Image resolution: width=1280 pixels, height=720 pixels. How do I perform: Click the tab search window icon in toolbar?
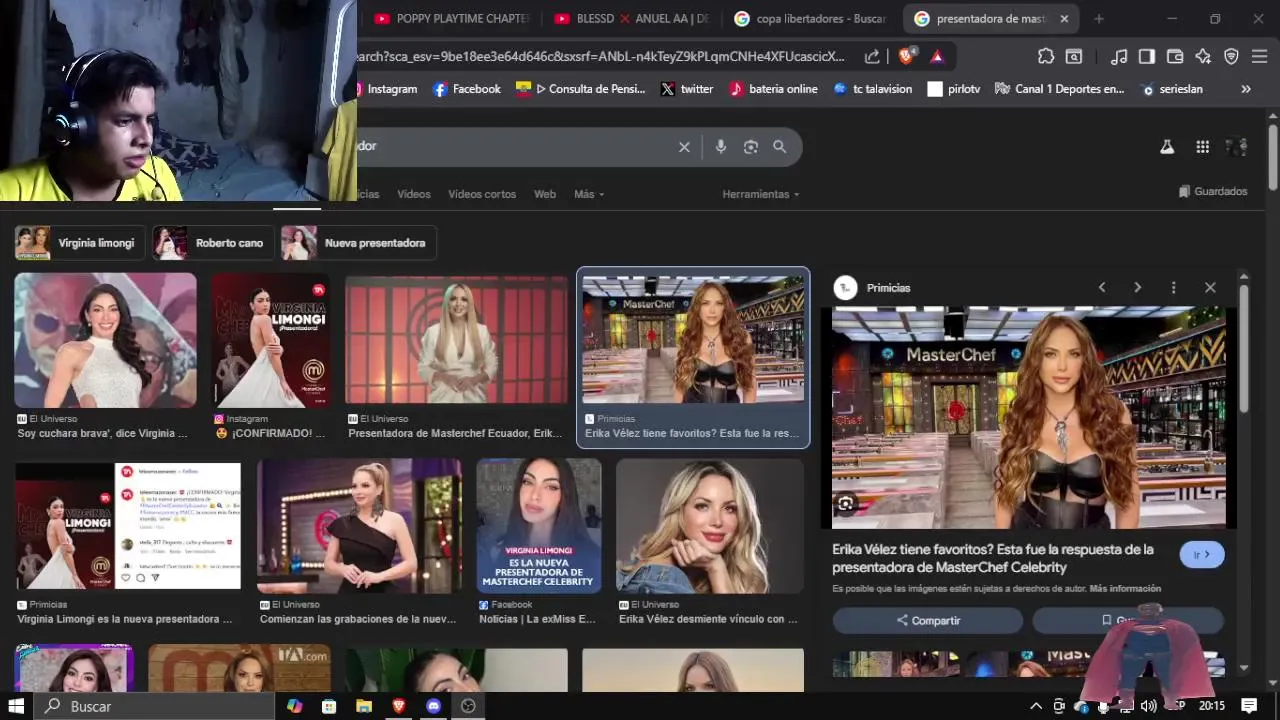click(x=1074, y=57)
